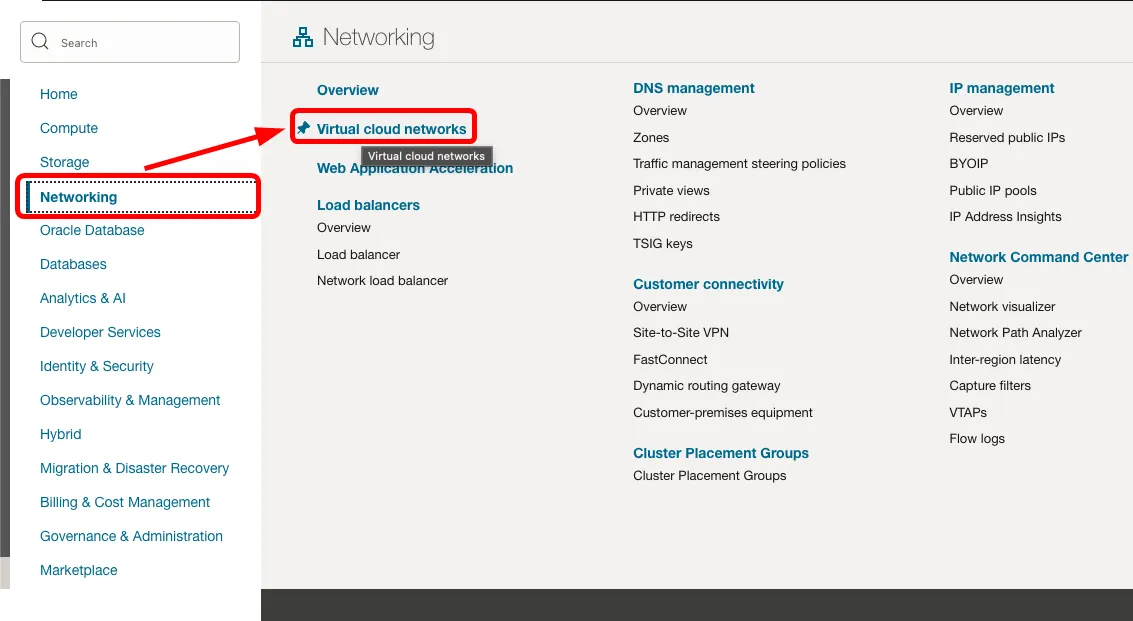Select Billing & Cost Management
Viewport: 1133px width, 621px height.
[125, 502]
